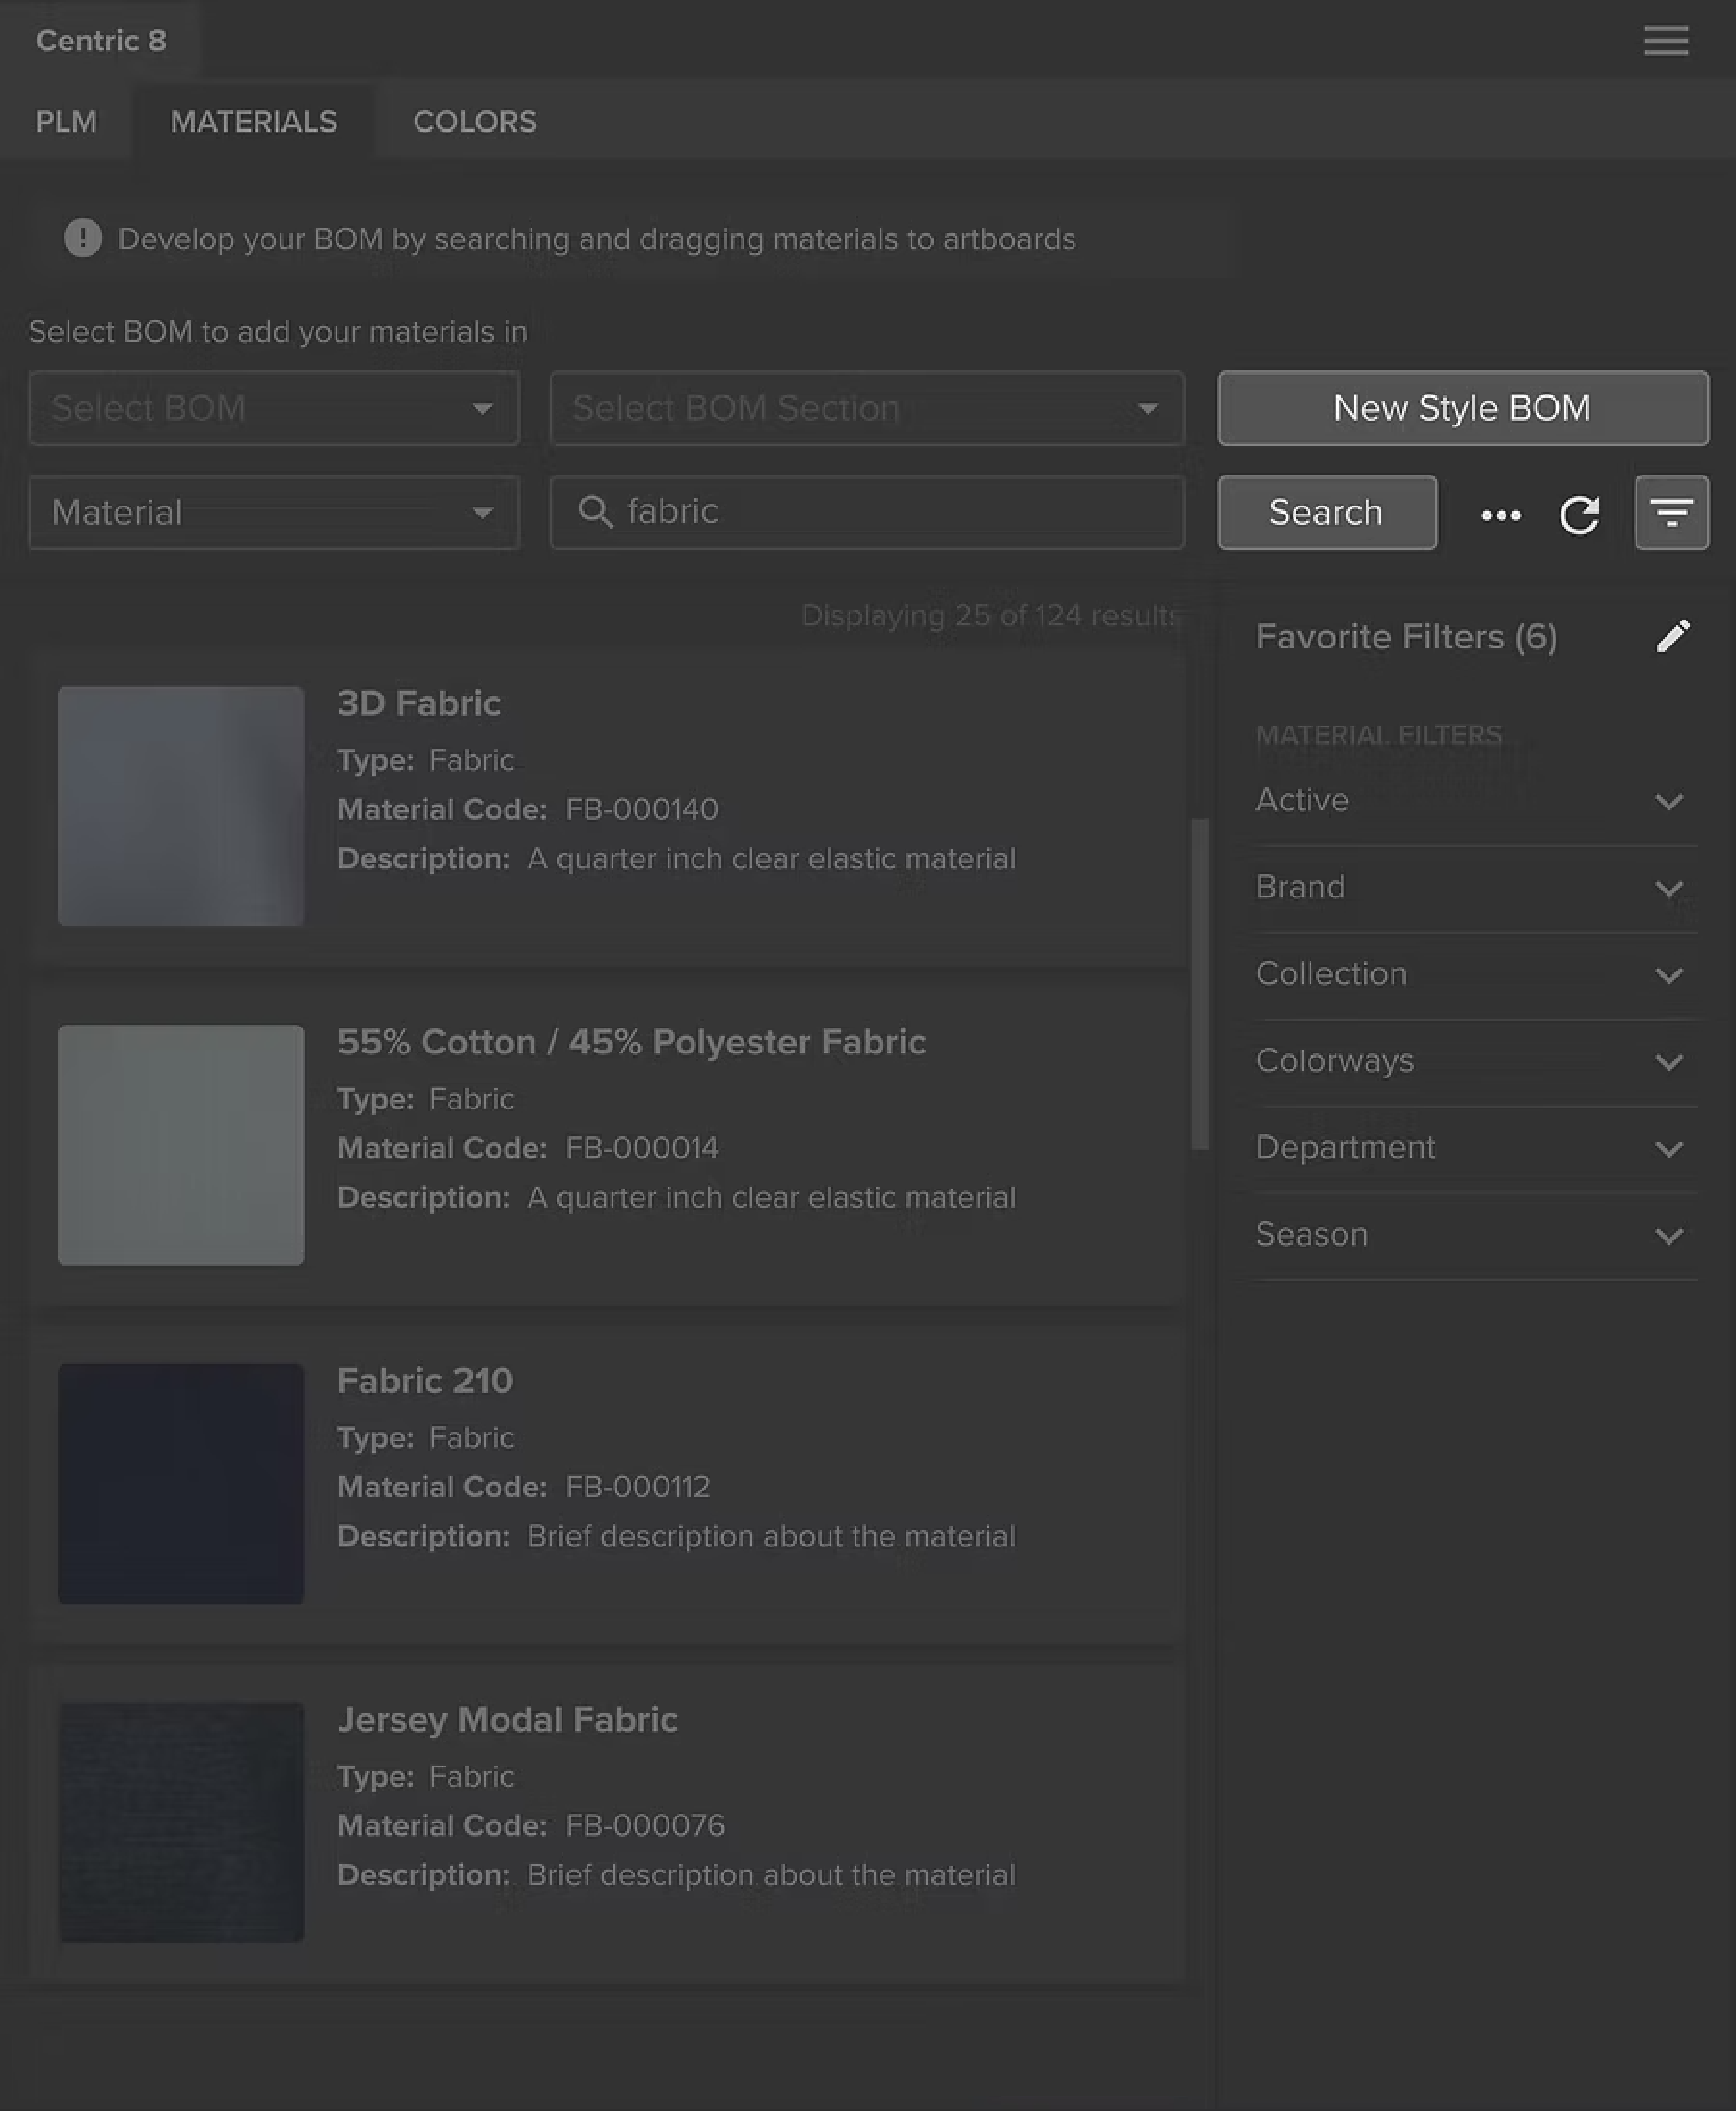Image resolution: width=1736 pixels, height=2111 pixels.
Task: Click the magnifier icon in search field
Action: [x=595, y=512]
